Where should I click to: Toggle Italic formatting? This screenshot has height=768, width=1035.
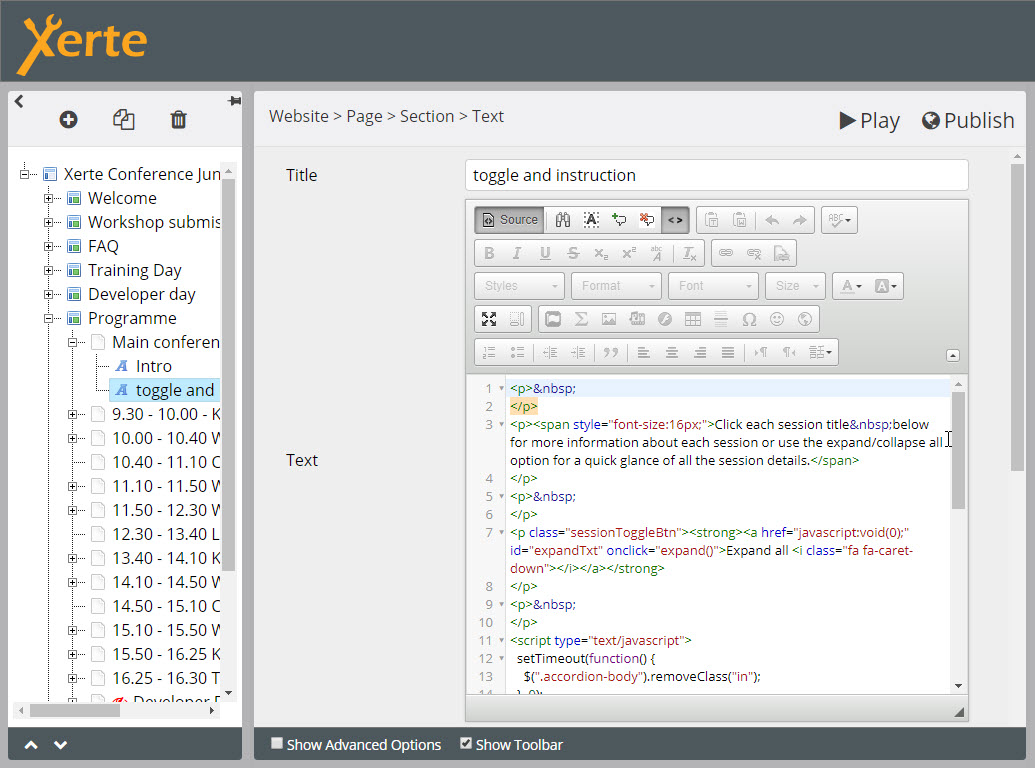point(517,253)
